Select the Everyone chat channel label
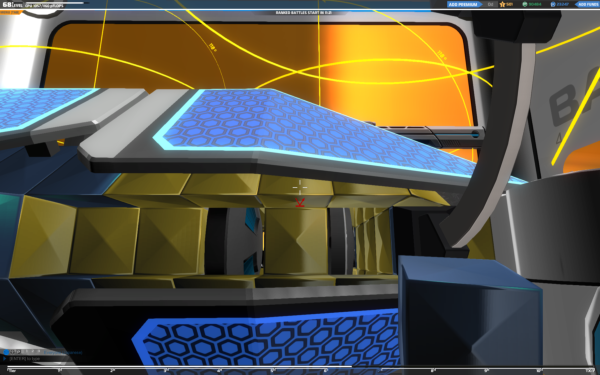The image size is (600, 375). pyautogui.click(x=63, y=352)
